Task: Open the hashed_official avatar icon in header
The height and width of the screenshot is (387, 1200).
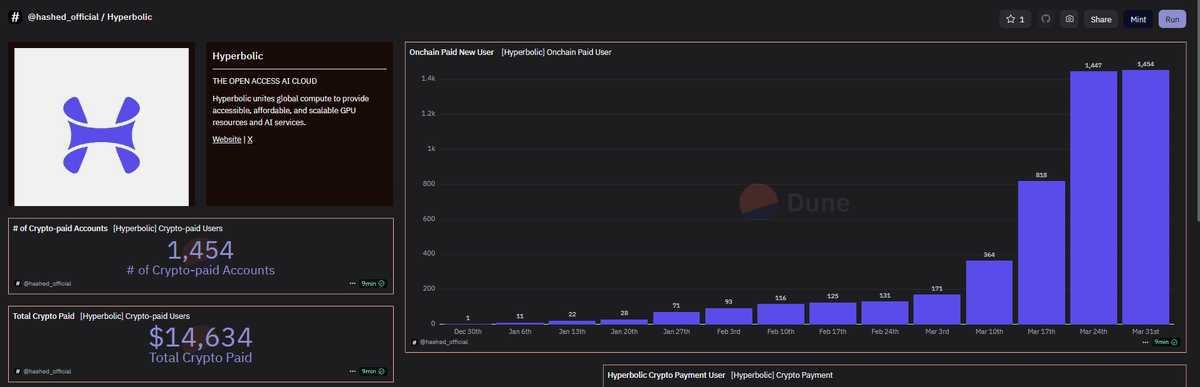Action: click(x=16, y=18)
